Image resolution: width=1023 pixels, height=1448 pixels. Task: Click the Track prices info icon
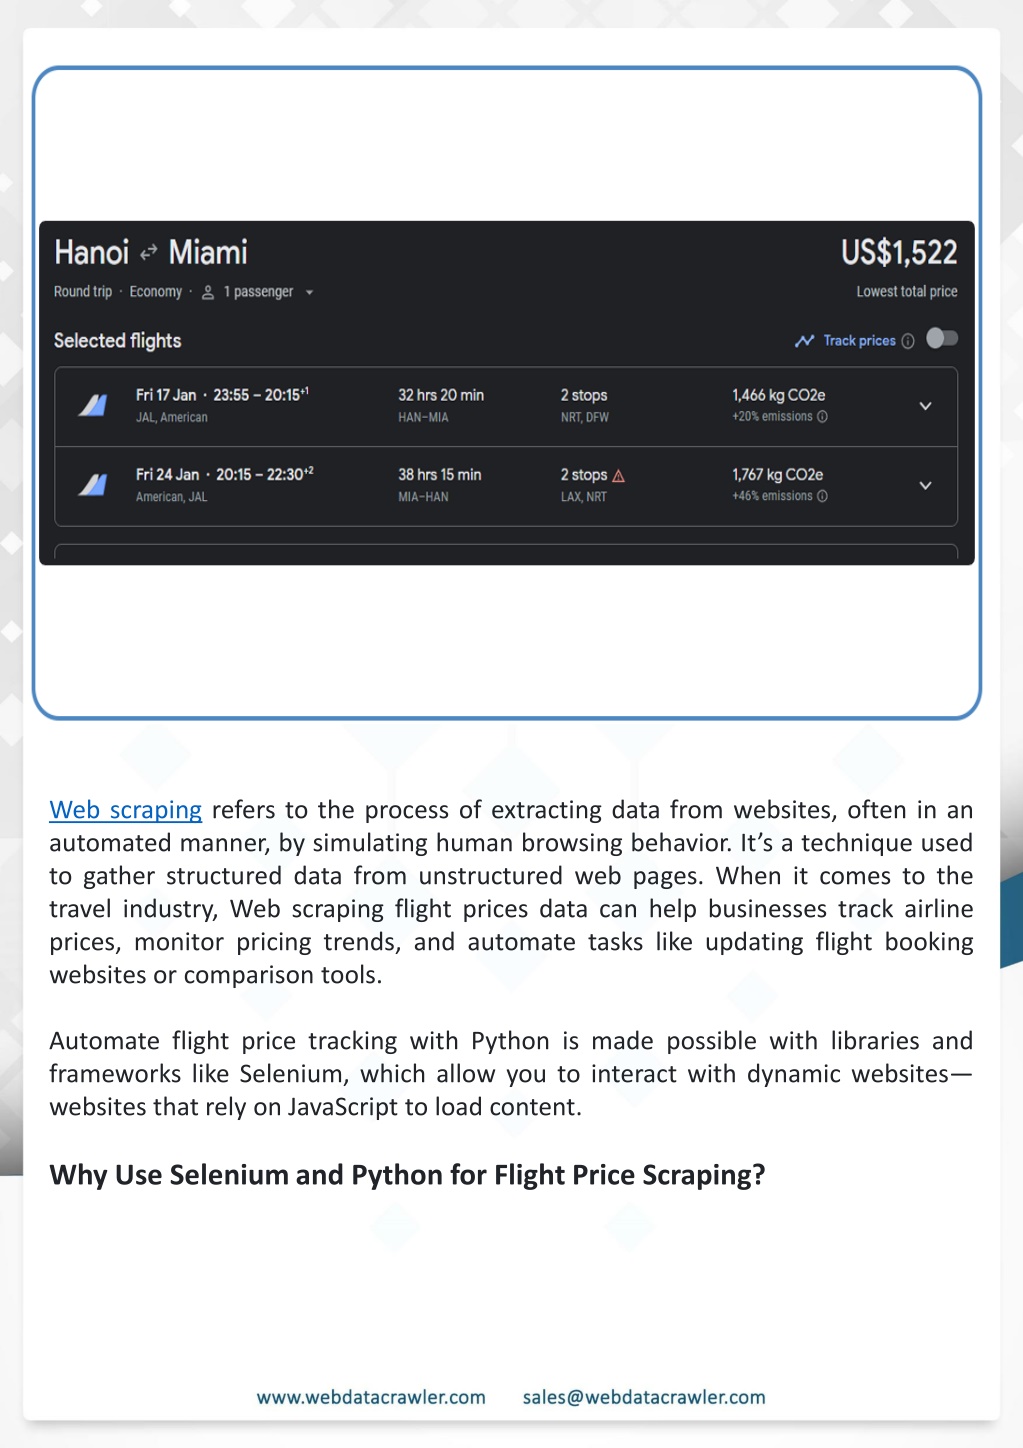pos(908,341)
